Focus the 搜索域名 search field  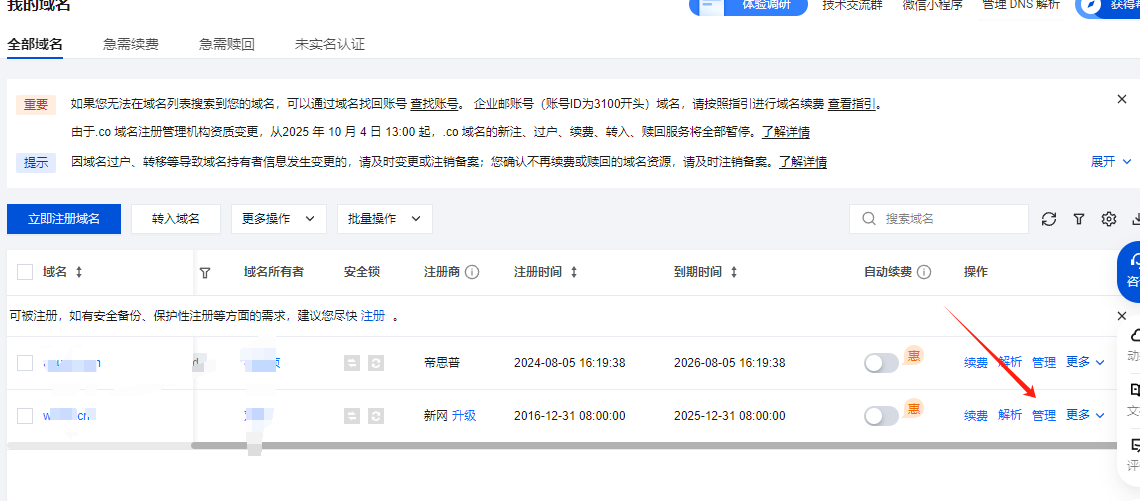click(x=939, y=219)
